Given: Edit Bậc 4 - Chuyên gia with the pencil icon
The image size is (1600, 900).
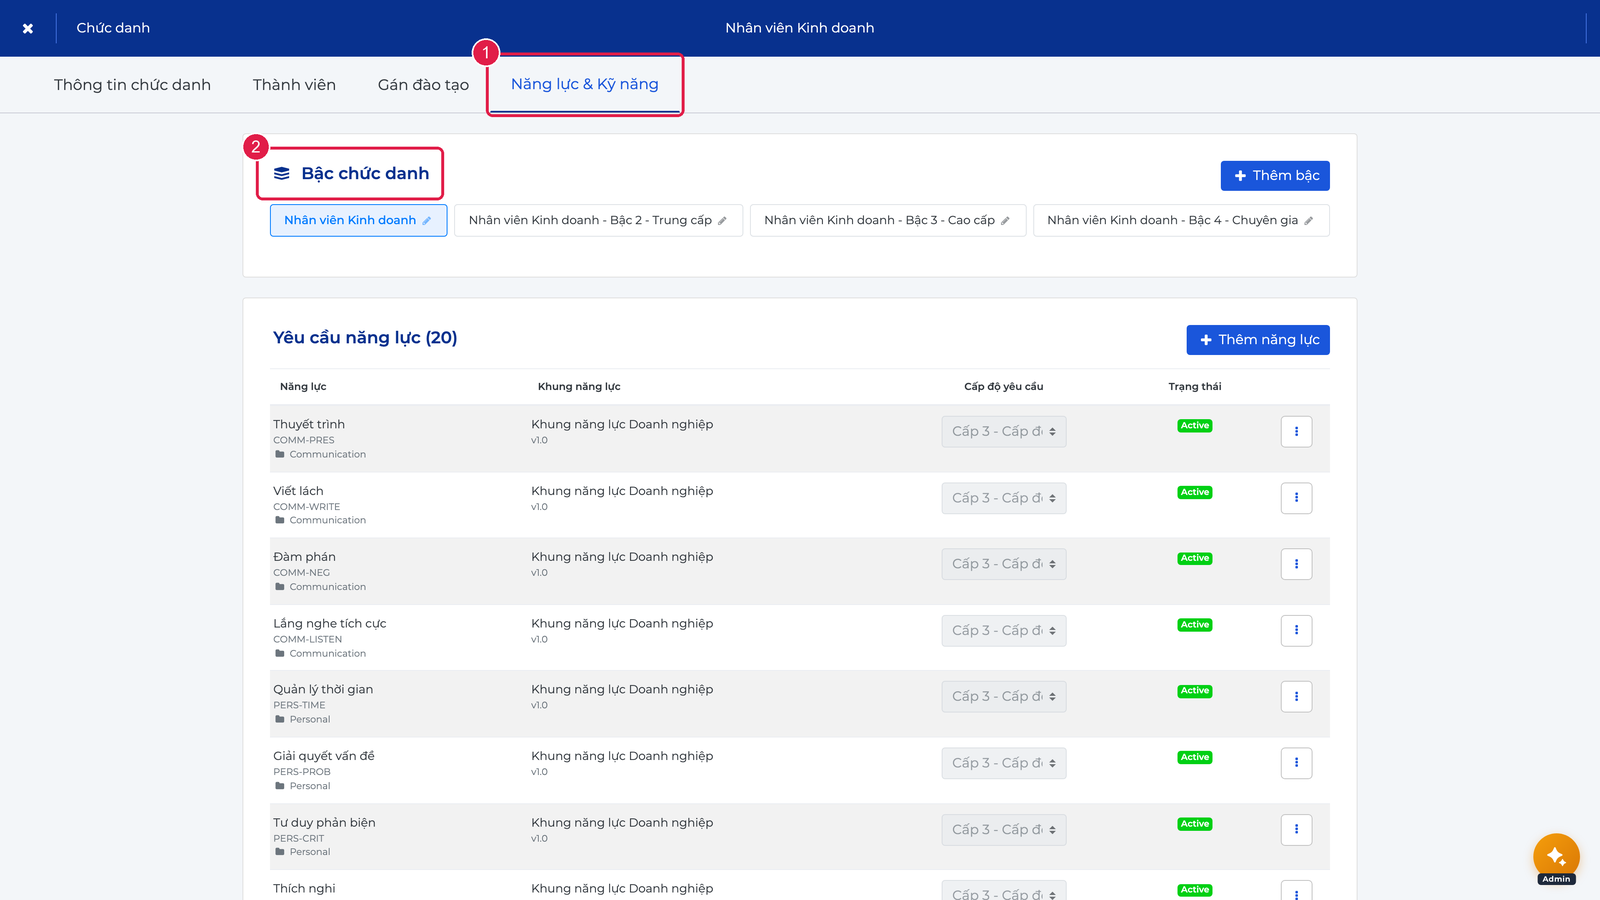Looking at the screenshot, I should [x=1308, y=221].
